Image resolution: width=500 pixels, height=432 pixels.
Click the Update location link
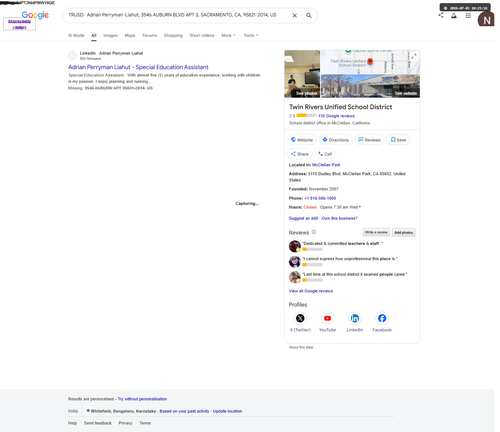pyautogui.click(x=227, y=411)
